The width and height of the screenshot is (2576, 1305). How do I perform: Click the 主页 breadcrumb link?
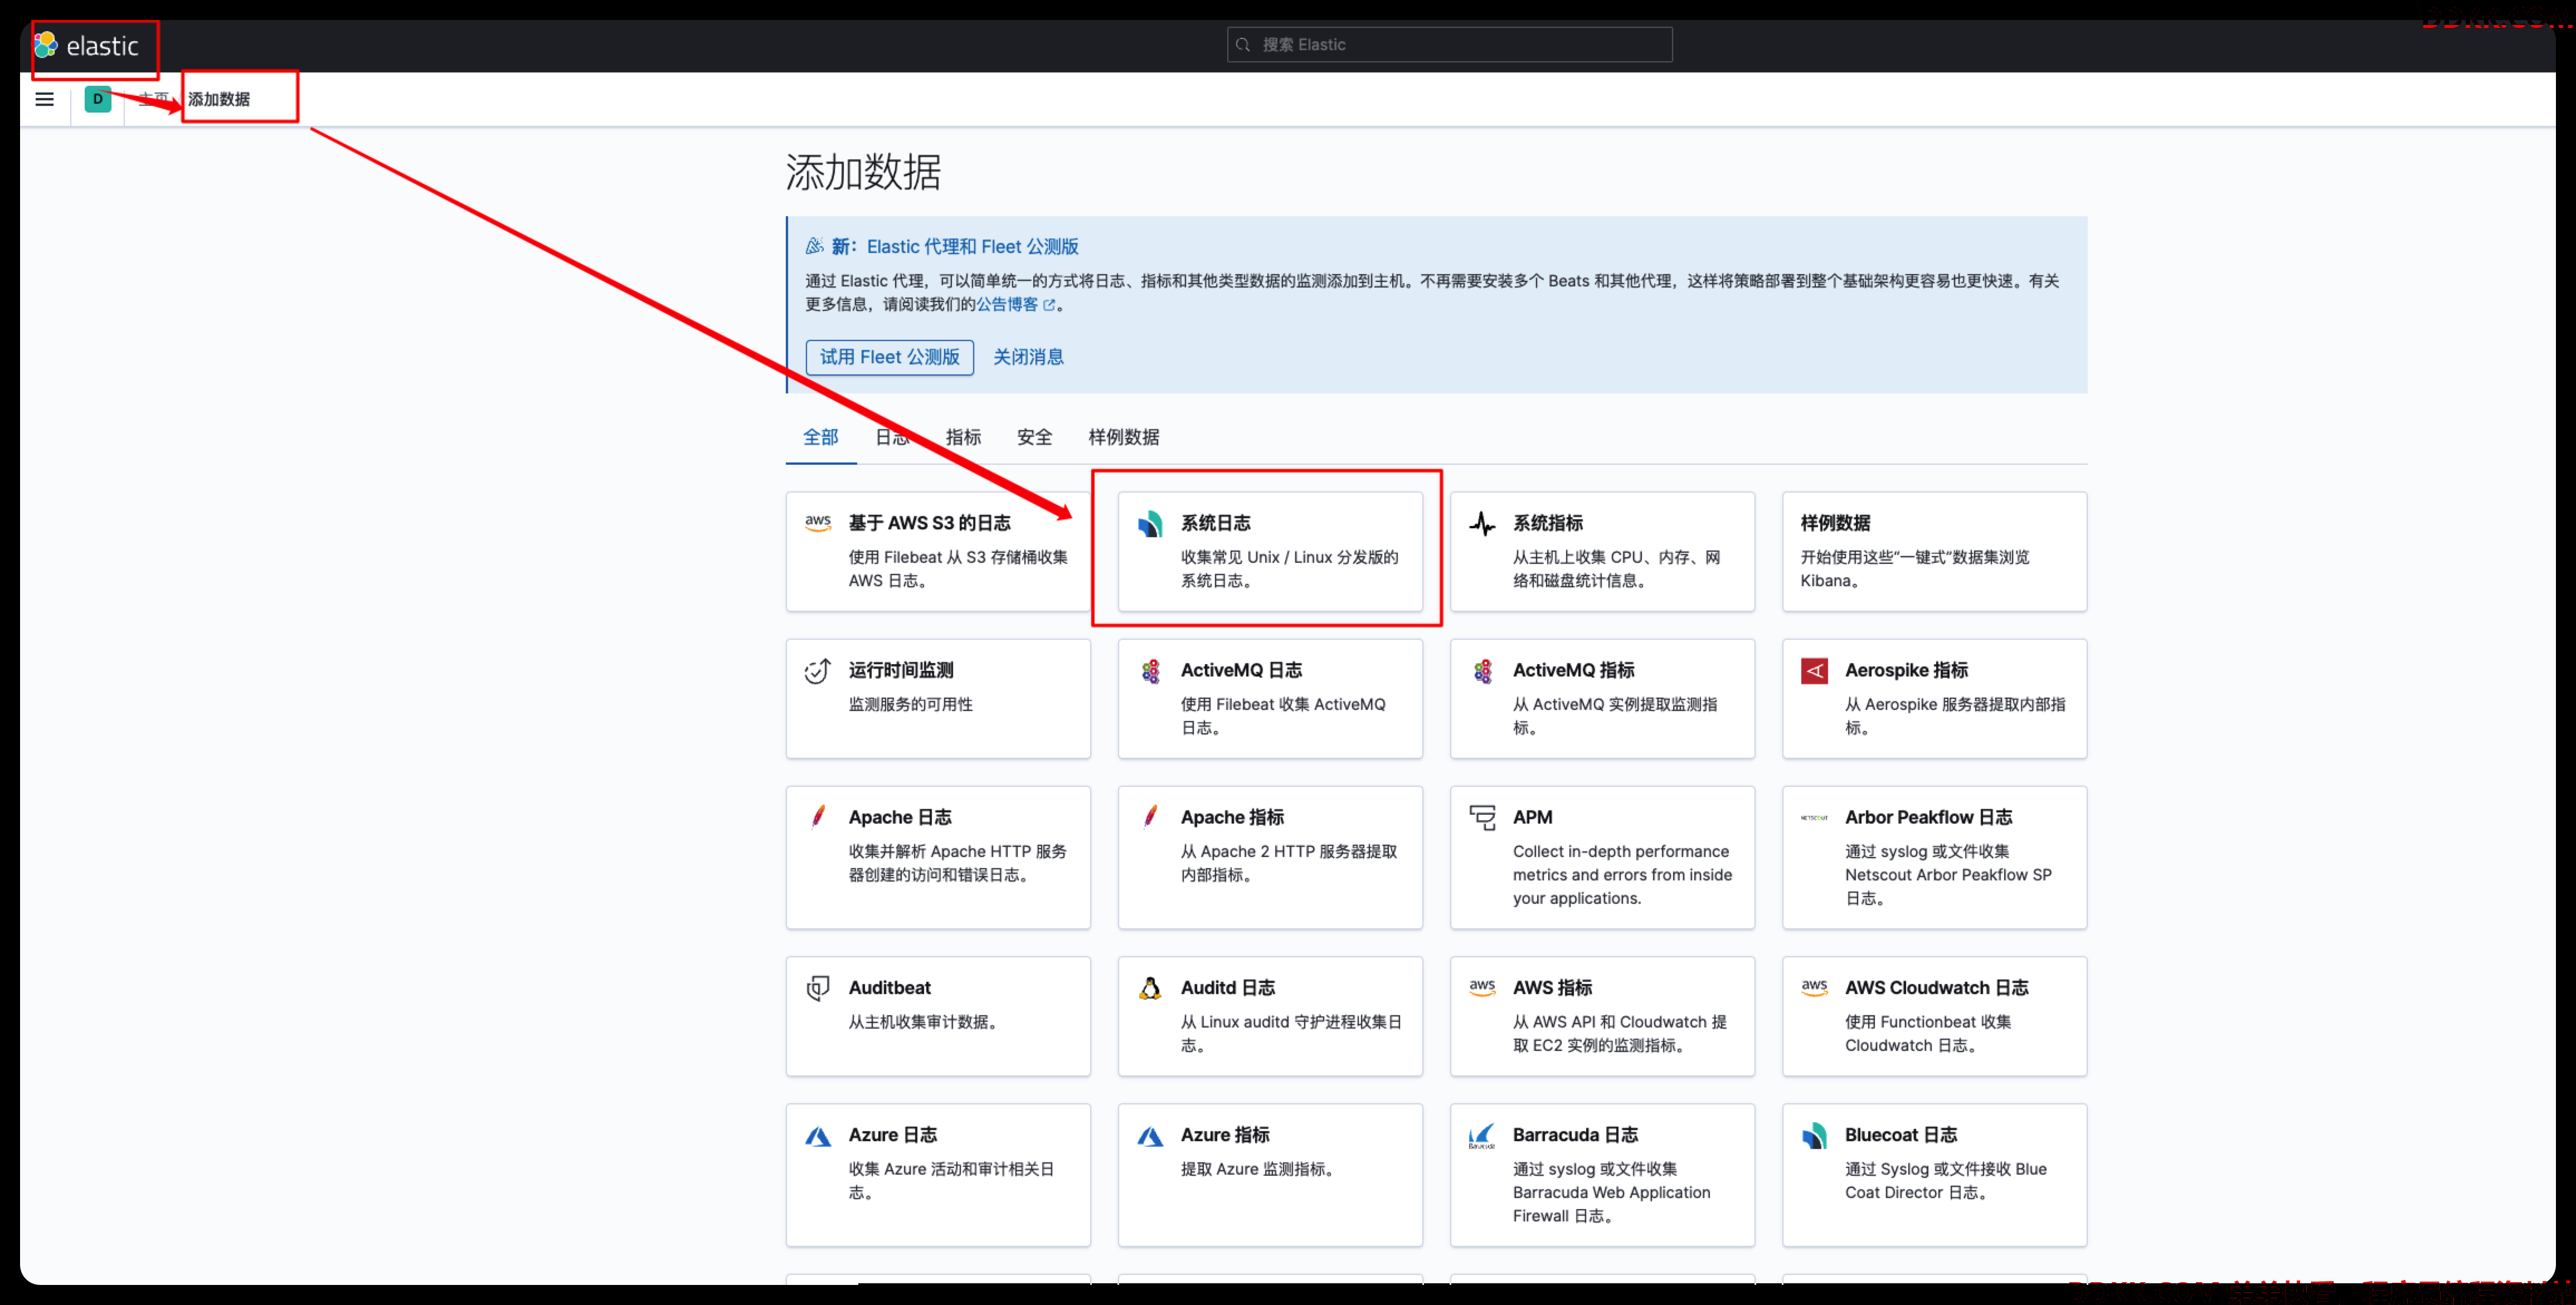tap(154, 99)
